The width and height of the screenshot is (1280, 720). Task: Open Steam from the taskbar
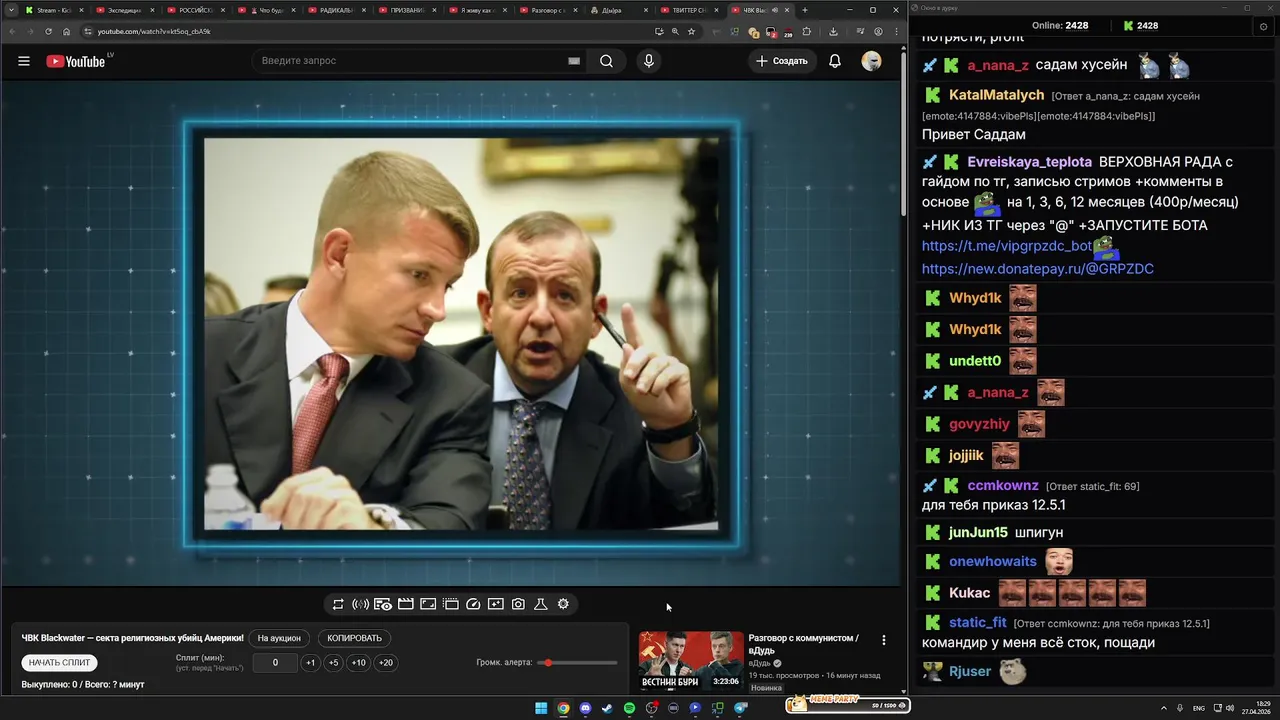point(607,708)
